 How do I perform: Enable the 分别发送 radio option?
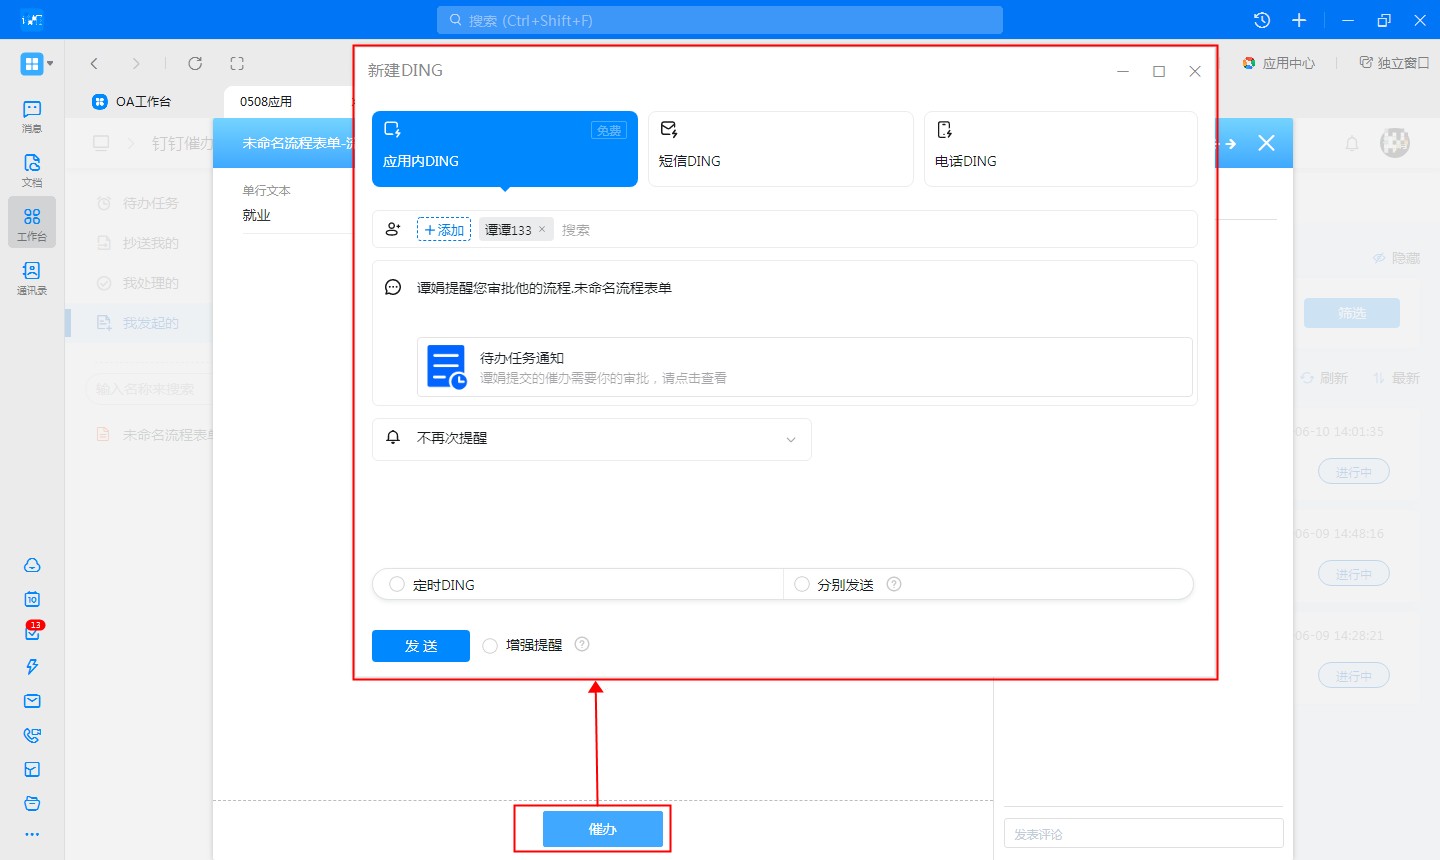(x=802, y=584)
